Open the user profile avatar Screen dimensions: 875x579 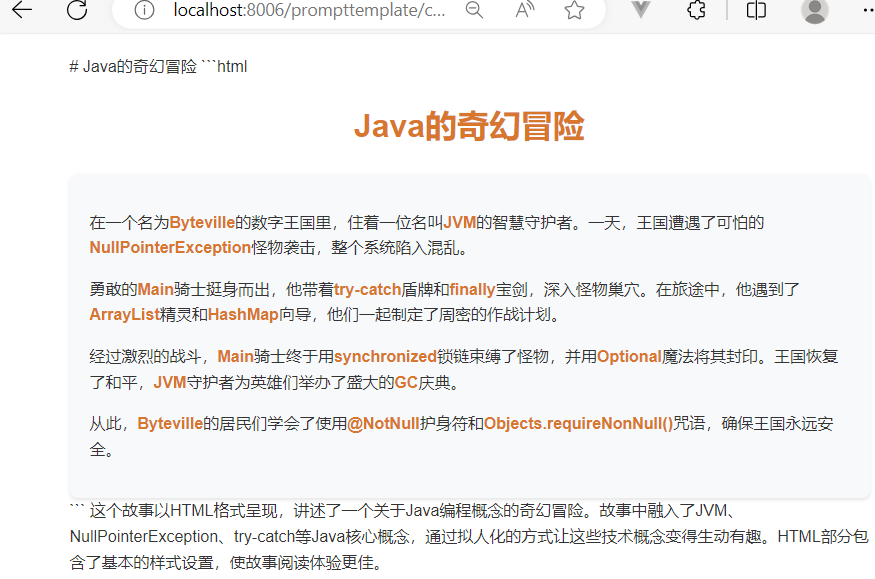pos(815,11)
